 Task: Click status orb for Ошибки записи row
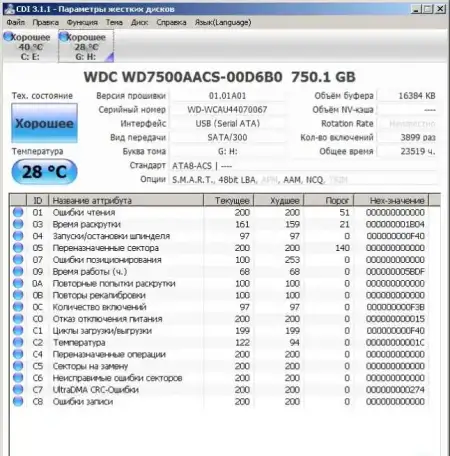[18, 401]
